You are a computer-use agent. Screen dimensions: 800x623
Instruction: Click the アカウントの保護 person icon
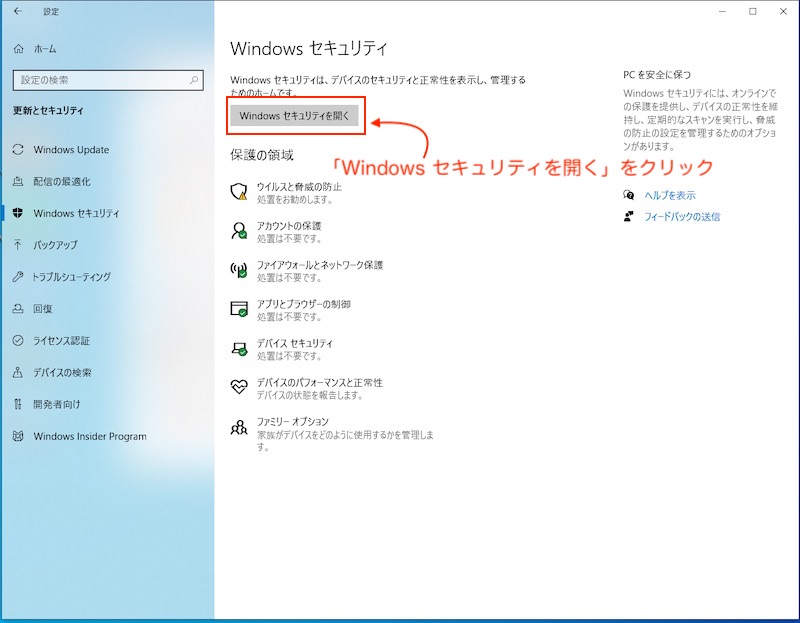coord(239,231)
